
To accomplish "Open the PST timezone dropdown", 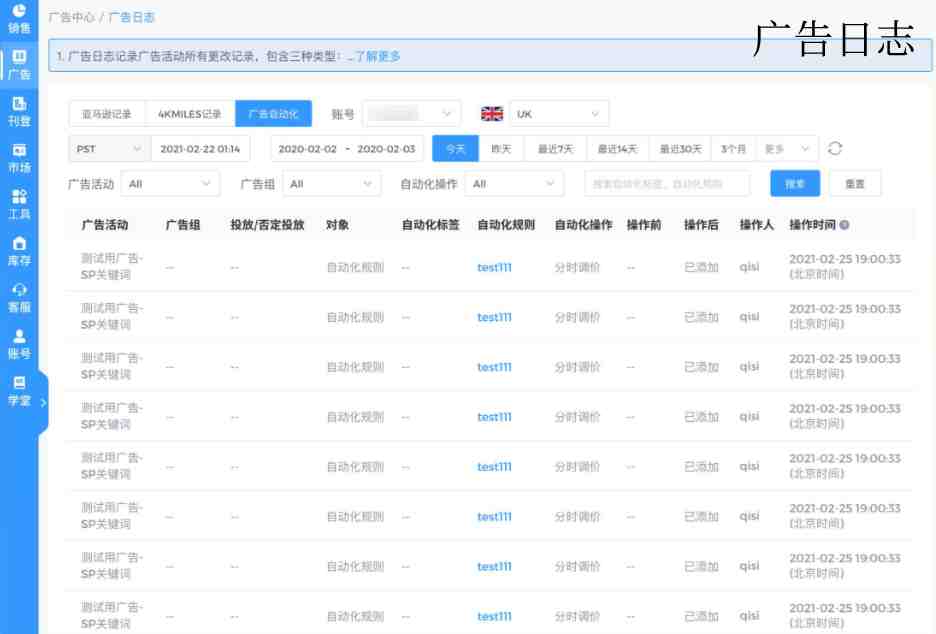I will pos(109,149).
